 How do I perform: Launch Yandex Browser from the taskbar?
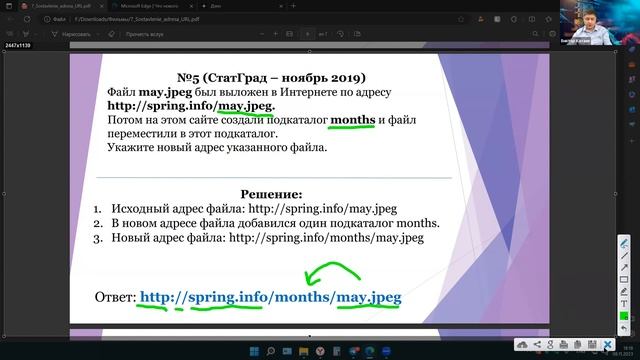point(320,351)
